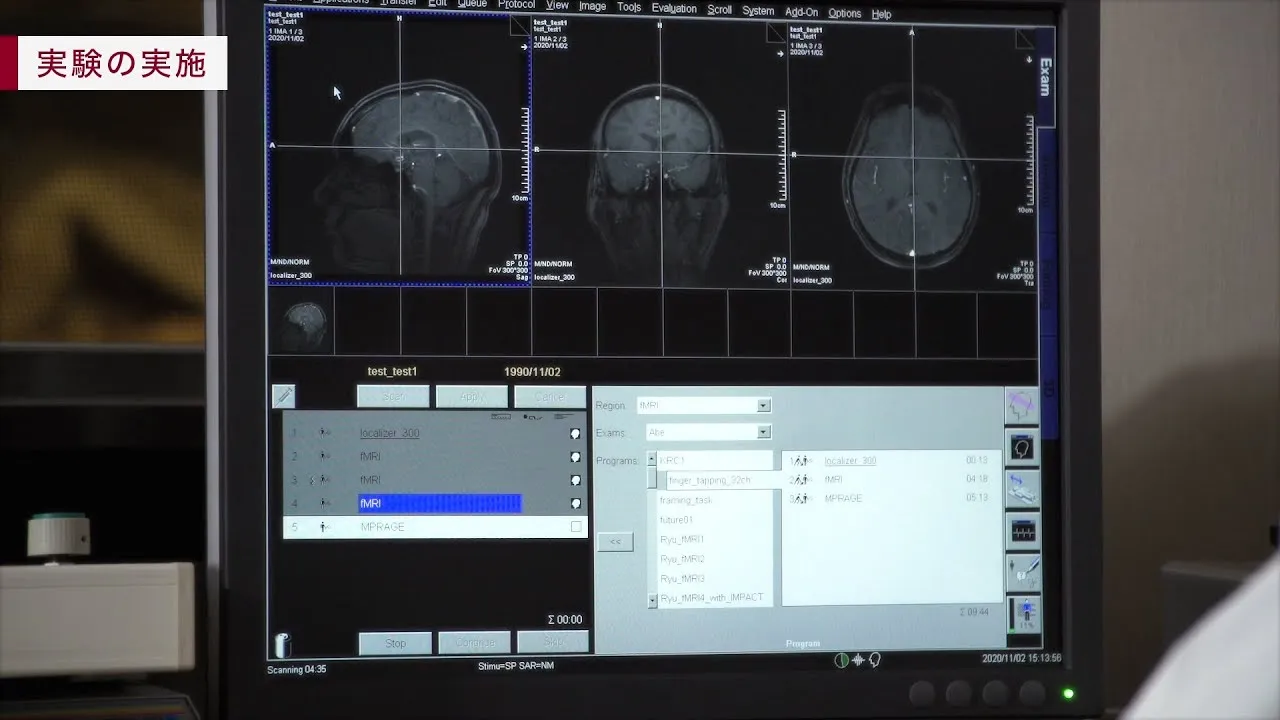Click the corner fold icon in sagittal view

[520, 25]
